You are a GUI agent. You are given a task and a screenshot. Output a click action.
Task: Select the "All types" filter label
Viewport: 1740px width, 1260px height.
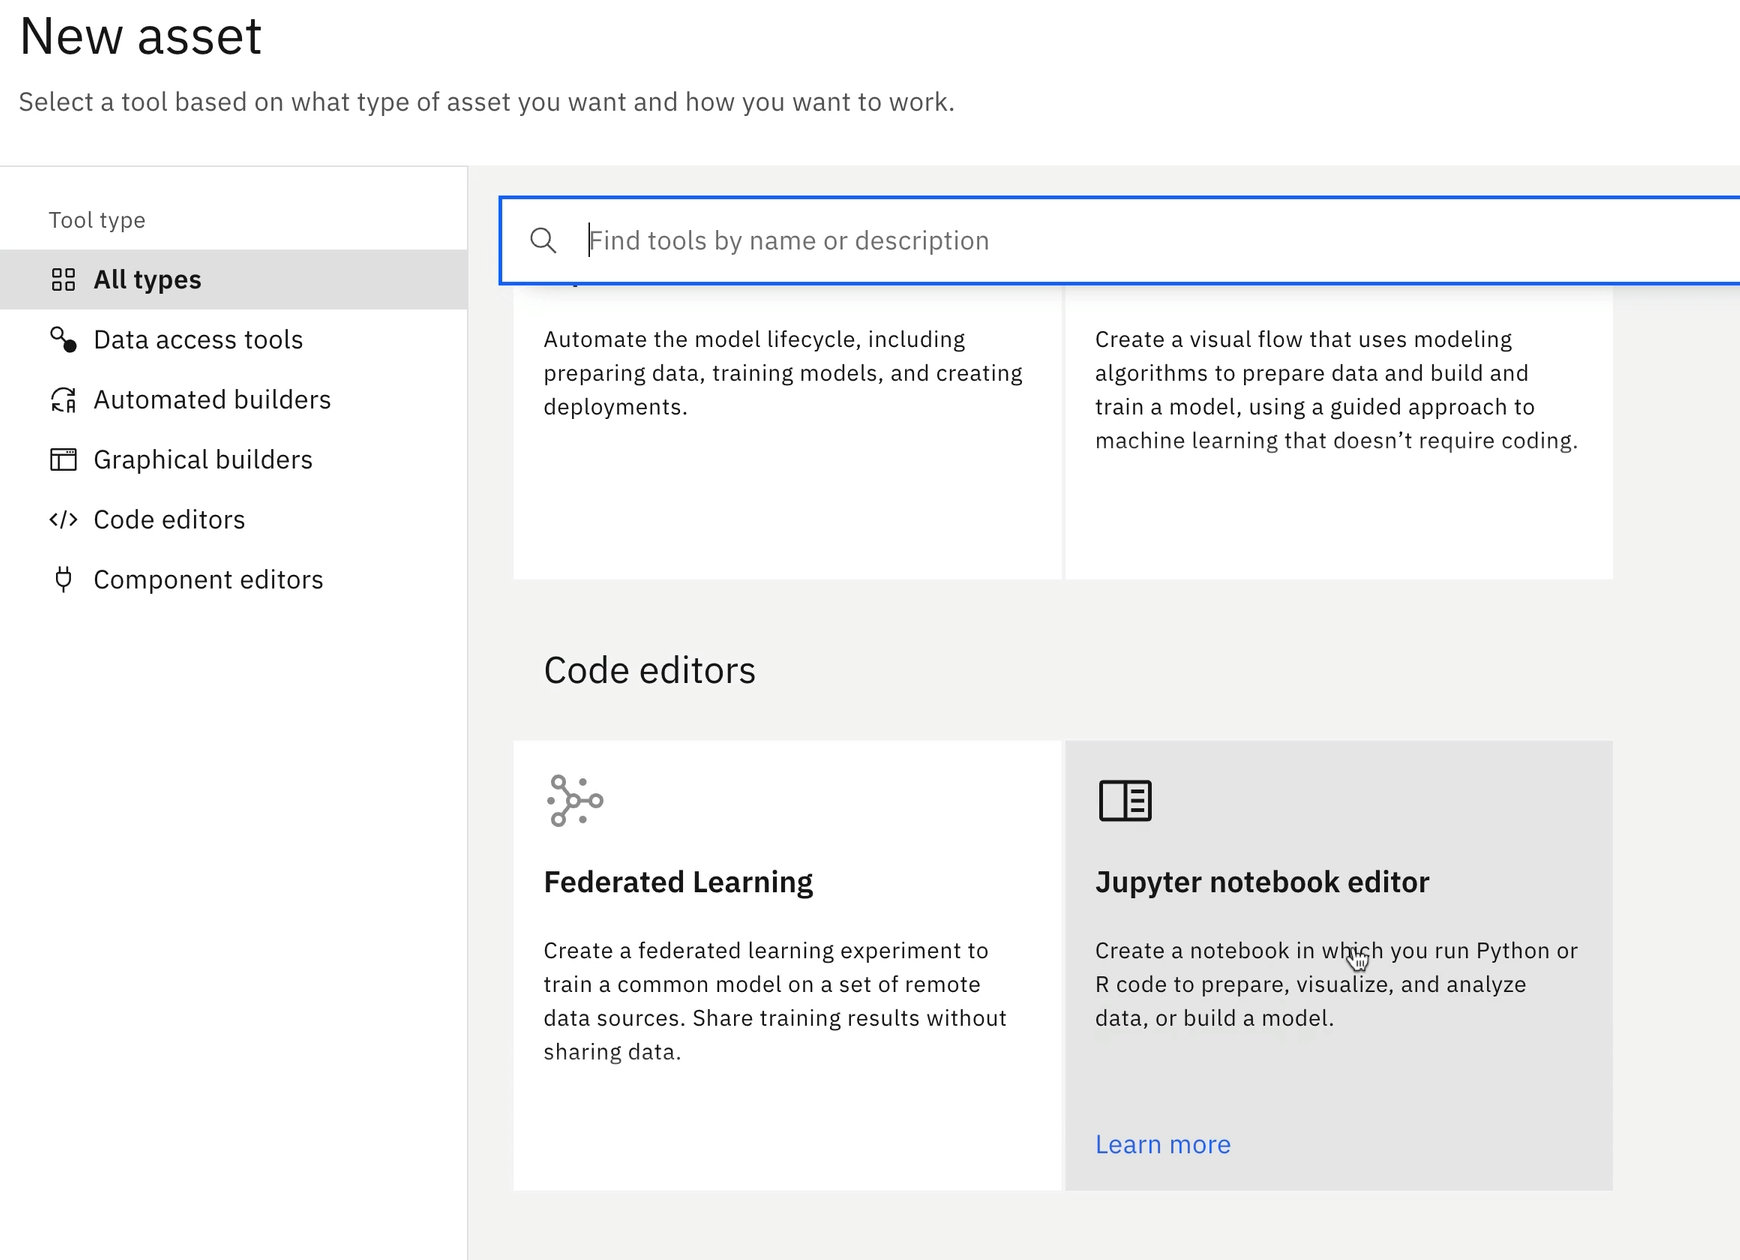147,280
